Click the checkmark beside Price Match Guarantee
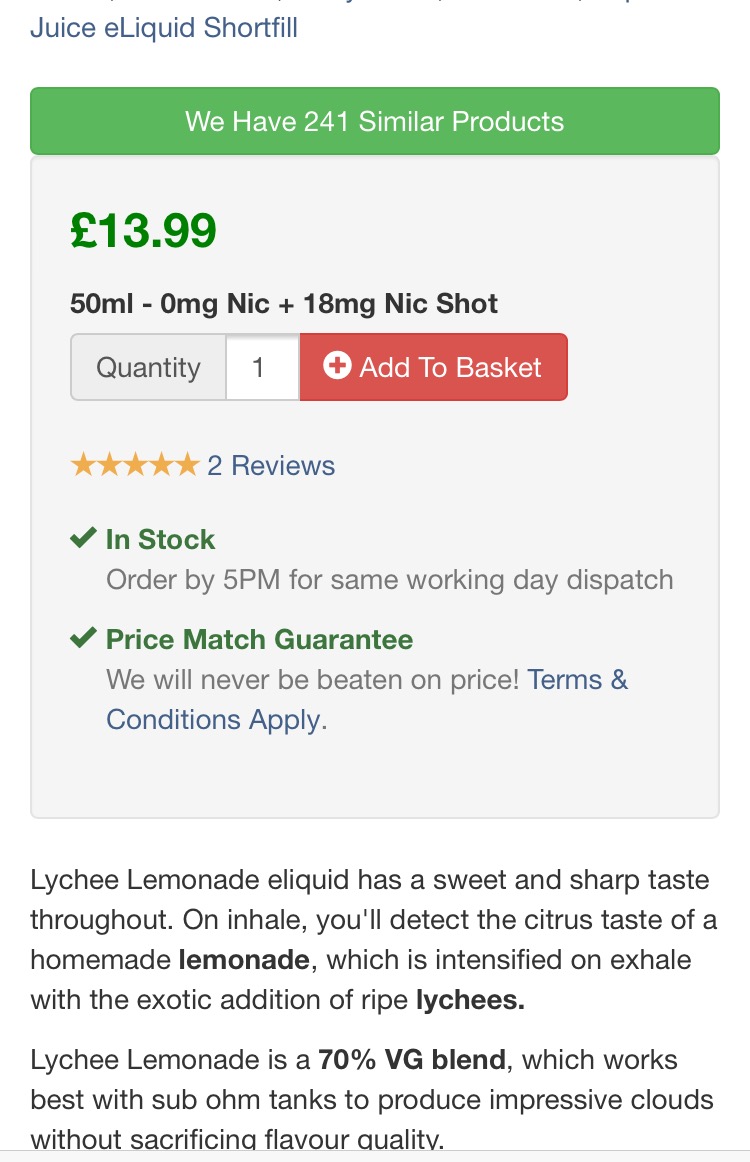750x1162 pixels. (83, 639)
